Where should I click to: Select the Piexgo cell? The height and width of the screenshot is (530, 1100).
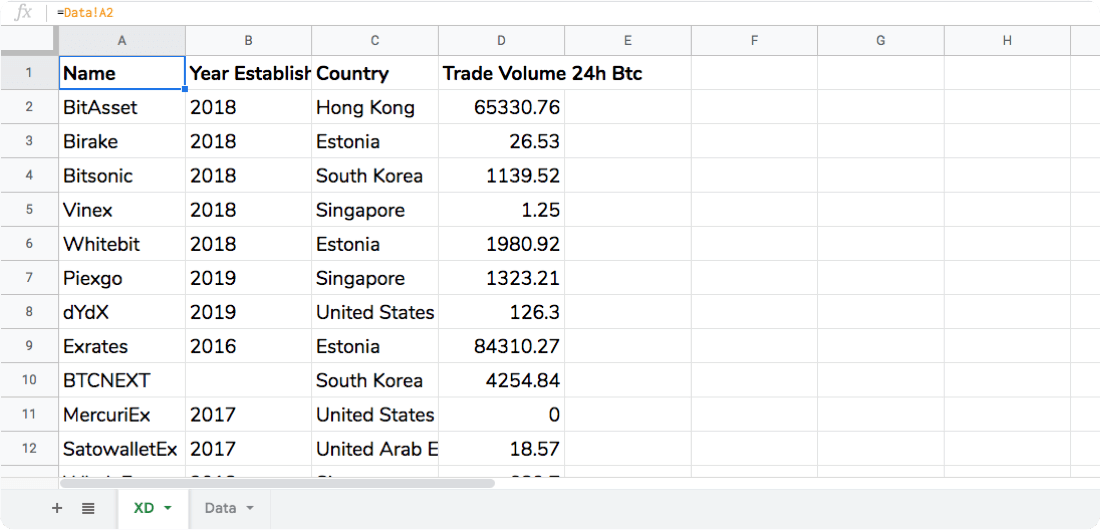[x=122, y=278]
